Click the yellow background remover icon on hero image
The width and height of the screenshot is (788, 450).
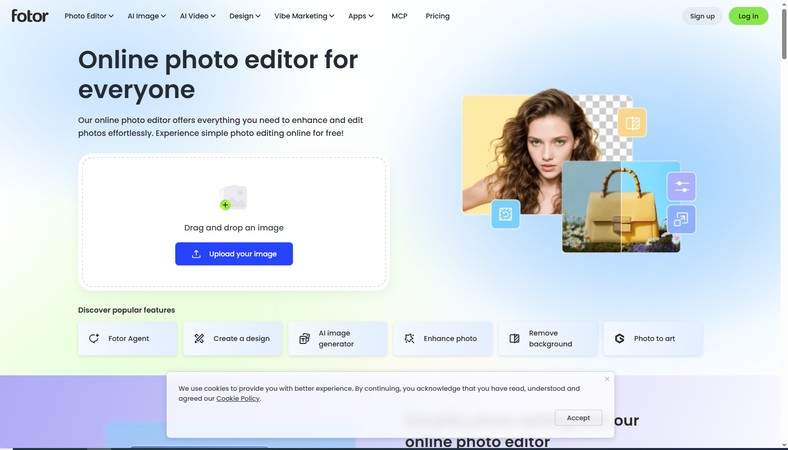click(632, 123)
